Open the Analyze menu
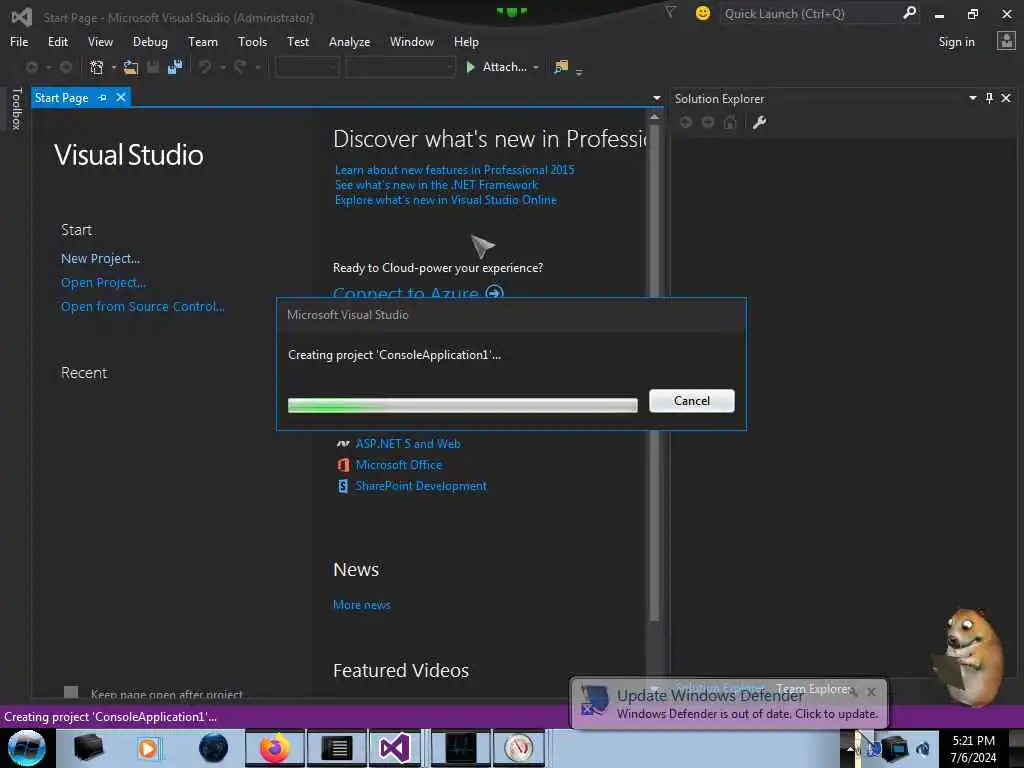Screen dimensions: 1024x768 point(349,41)
